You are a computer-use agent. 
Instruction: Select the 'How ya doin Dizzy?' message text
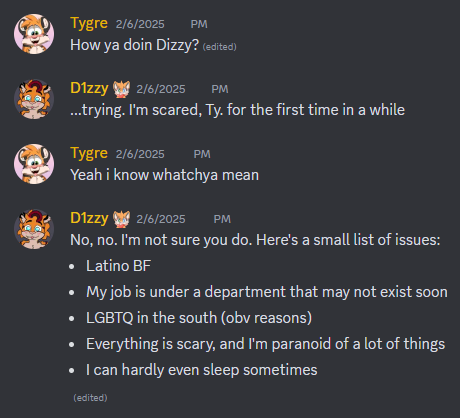pos(134,45)
